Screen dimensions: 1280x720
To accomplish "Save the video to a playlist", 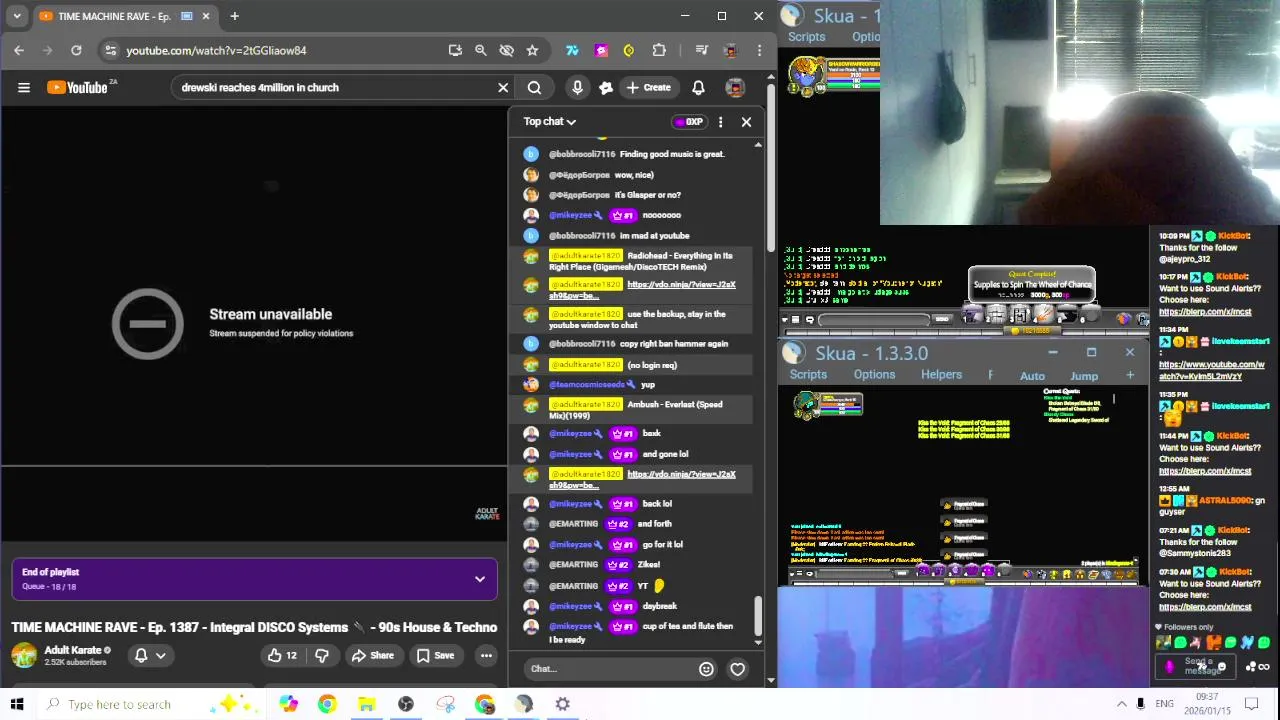I will [435, 656].
